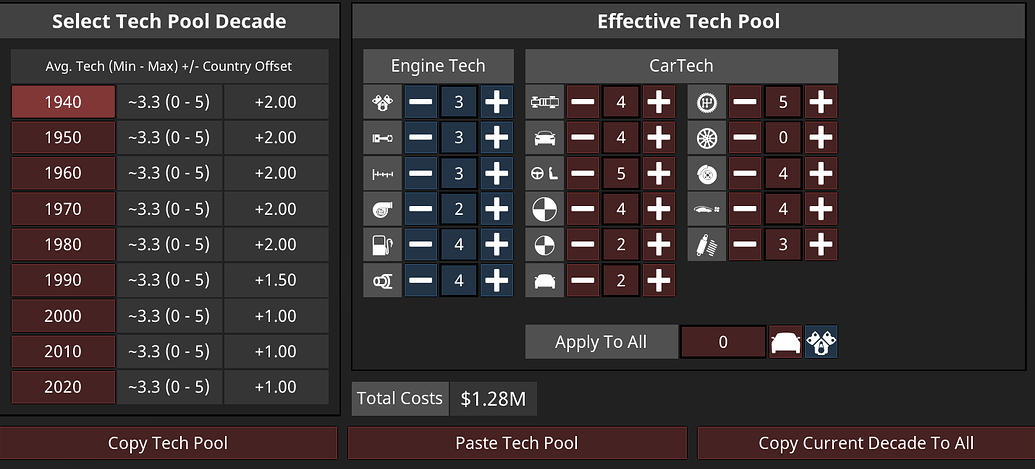The width and height of the screenshot is (1035, 469).
Task: Click the tires tech value field showing 0
Action: click(783, 138)
